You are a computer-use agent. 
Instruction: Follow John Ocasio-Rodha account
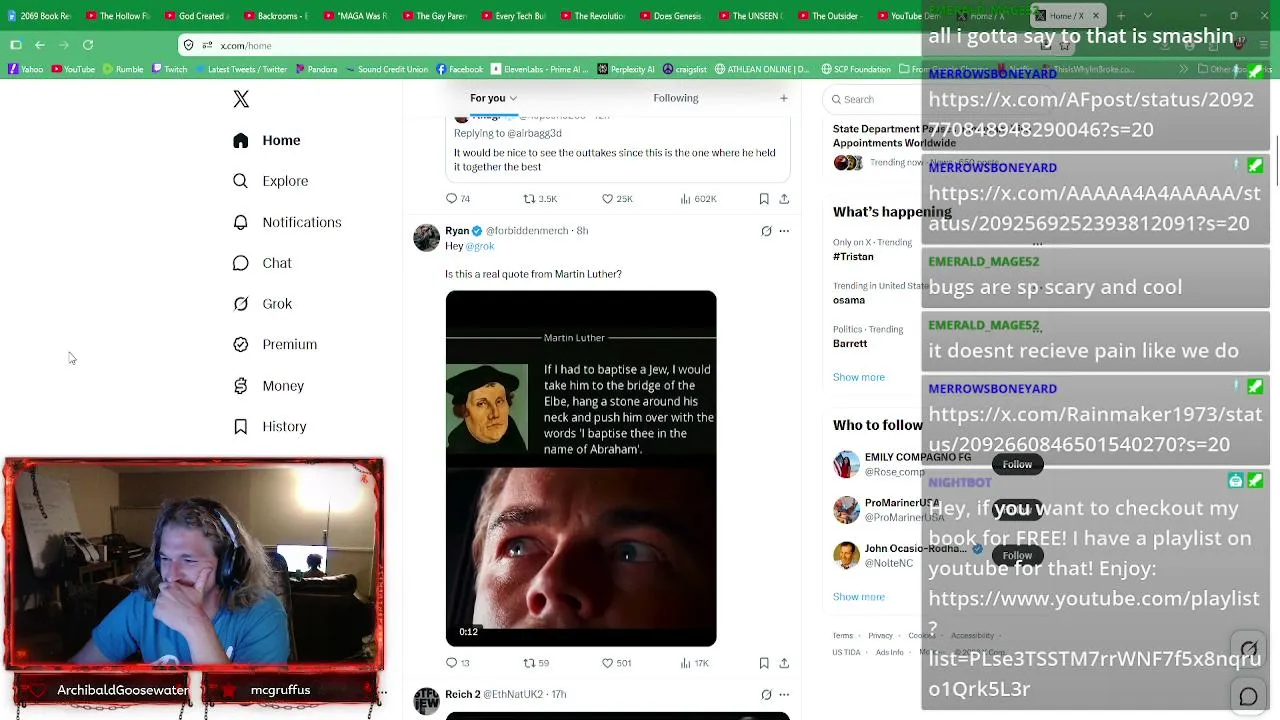(x=1017, y=555)
